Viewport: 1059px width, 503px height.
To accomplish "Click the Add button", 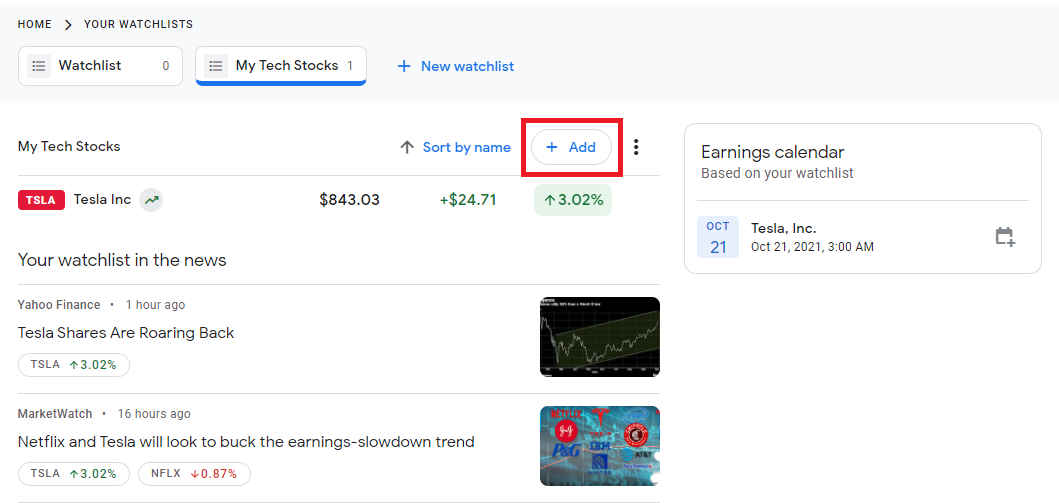I will coord(571,147).
